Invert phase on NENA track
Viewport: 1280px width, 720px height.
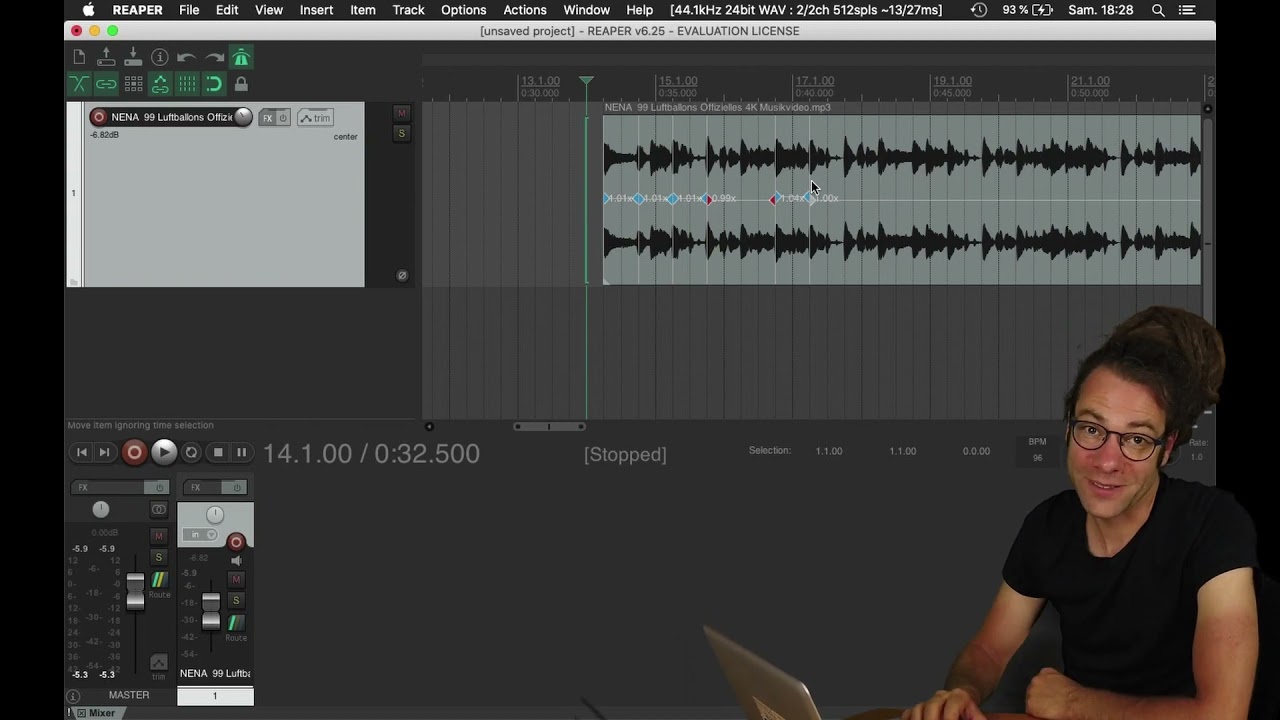pyautogui.click(x=402, y=276)
